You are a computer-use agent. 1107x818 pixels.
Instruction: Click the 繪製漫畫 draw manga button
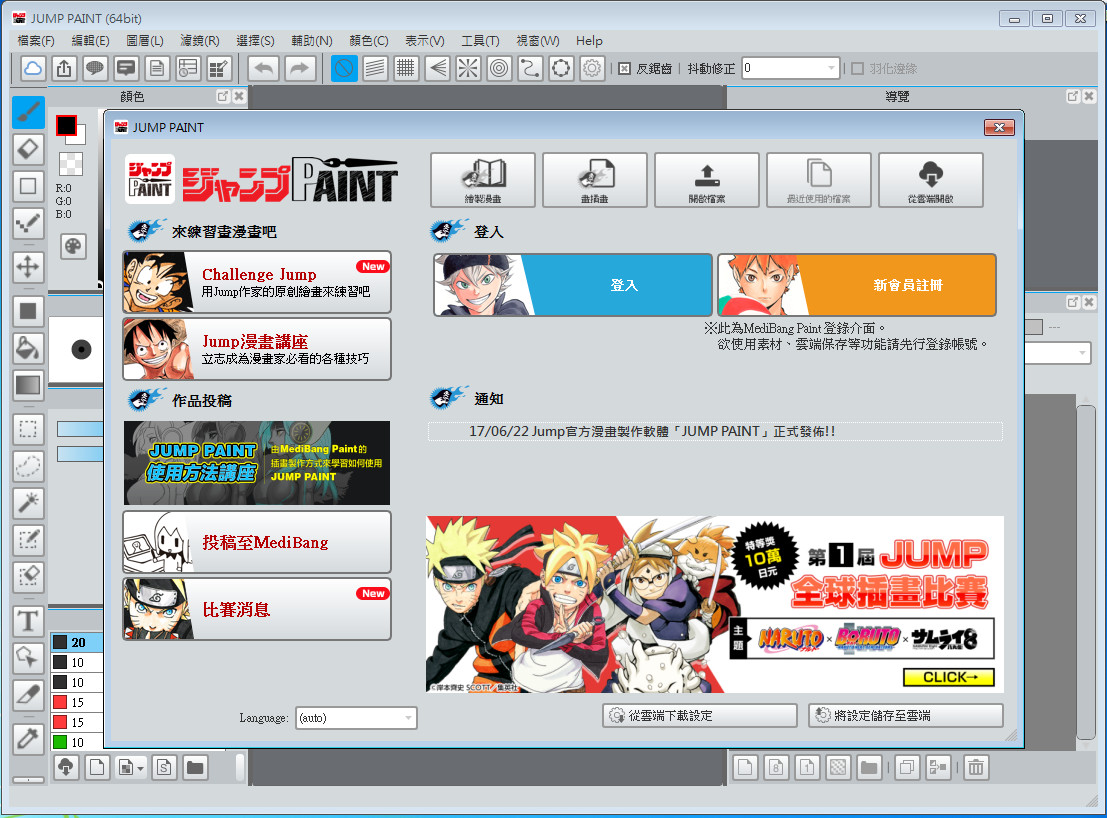483,180
